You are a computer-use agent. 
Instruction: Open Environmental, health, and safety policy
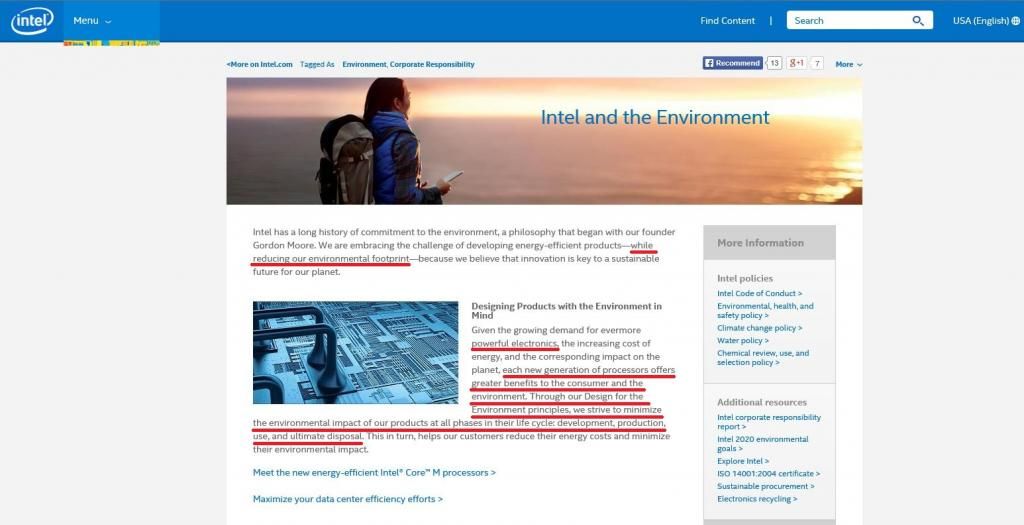765,311
